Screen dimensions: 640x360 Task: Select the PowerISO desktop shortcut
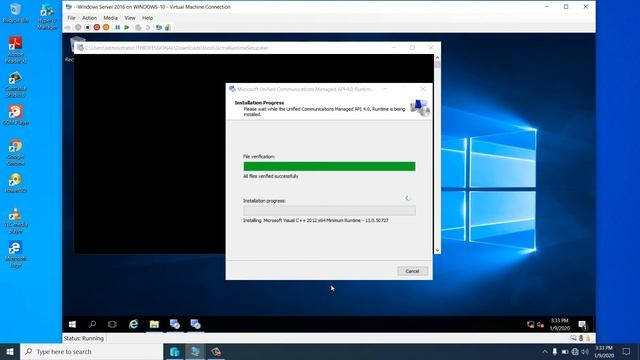[x=16, y=183]
